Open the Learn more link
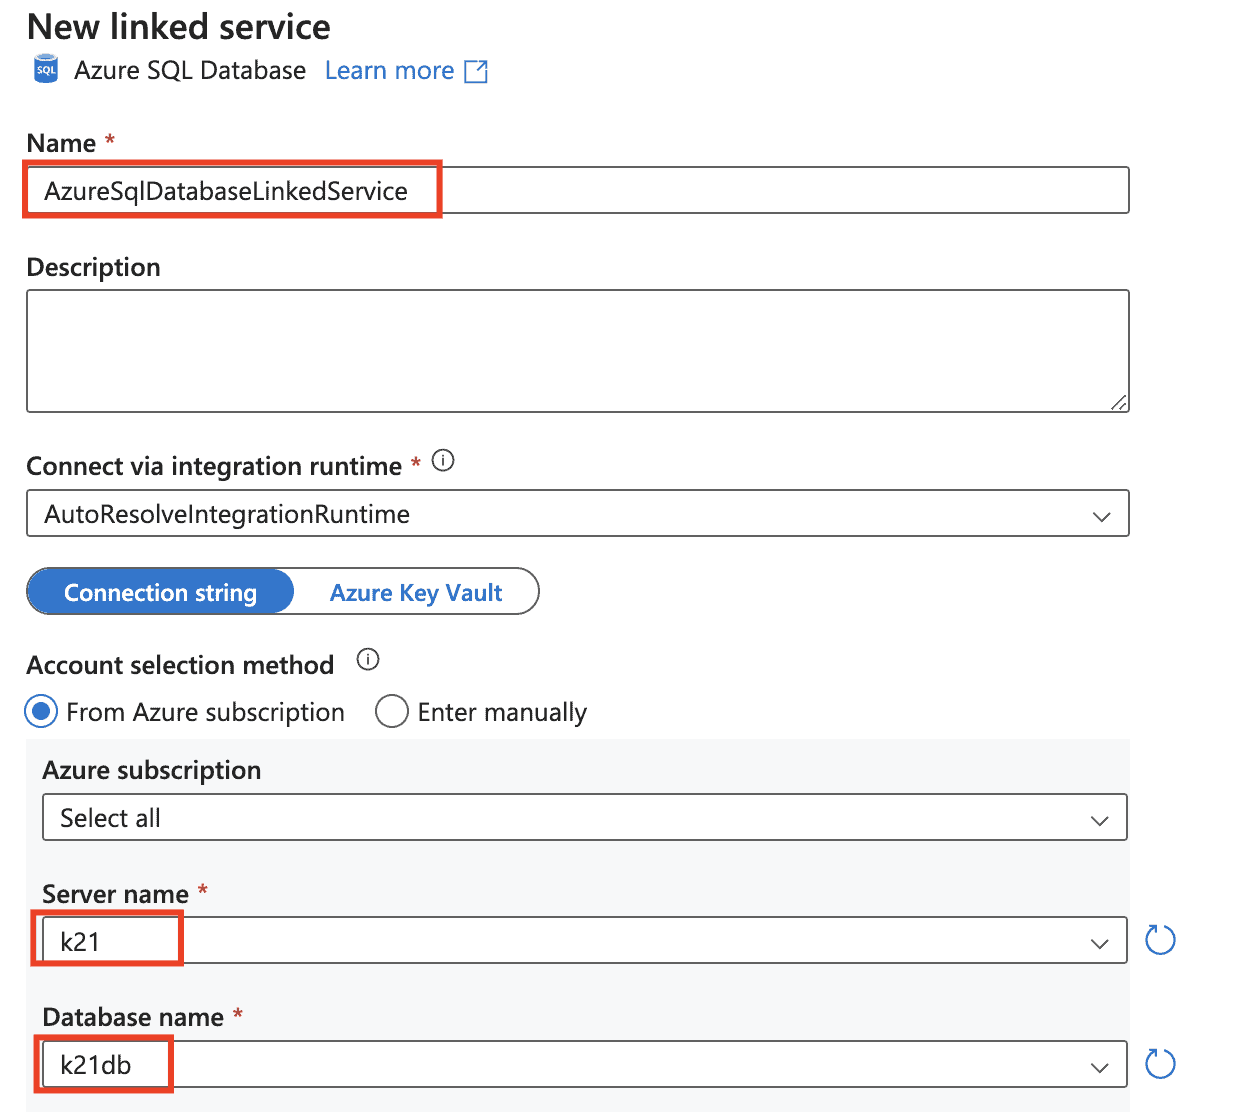Viewport: 1240px width, 1112px height. [x=389, y=71]
